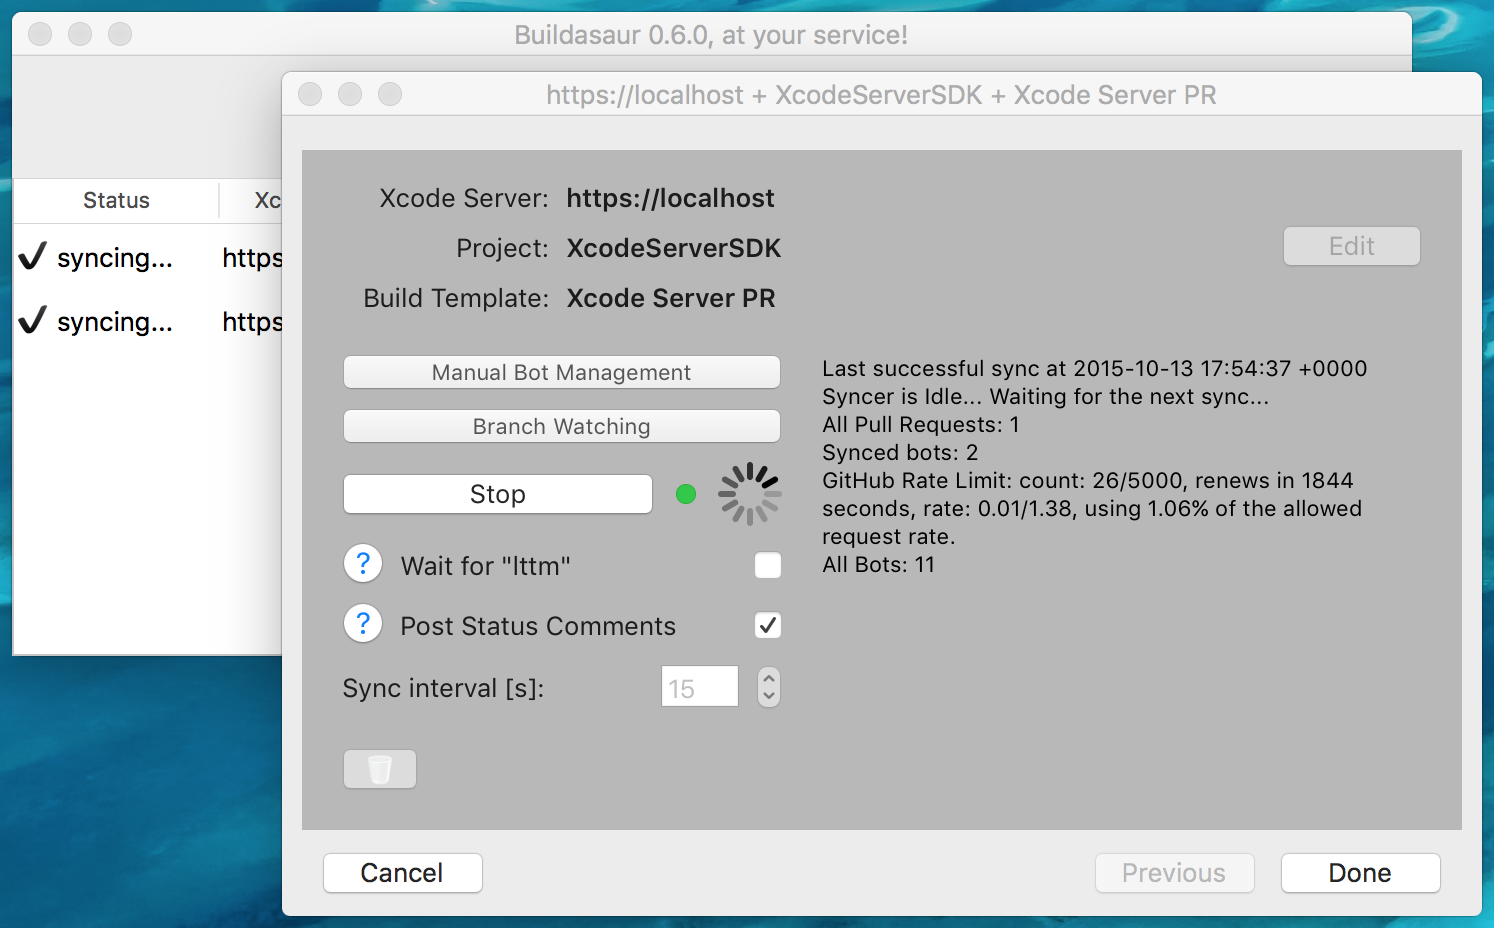This screenshot has height=928, width=1494.
Task: Click the XcodeServerSDK project name
Action: [x=674, y=248]
